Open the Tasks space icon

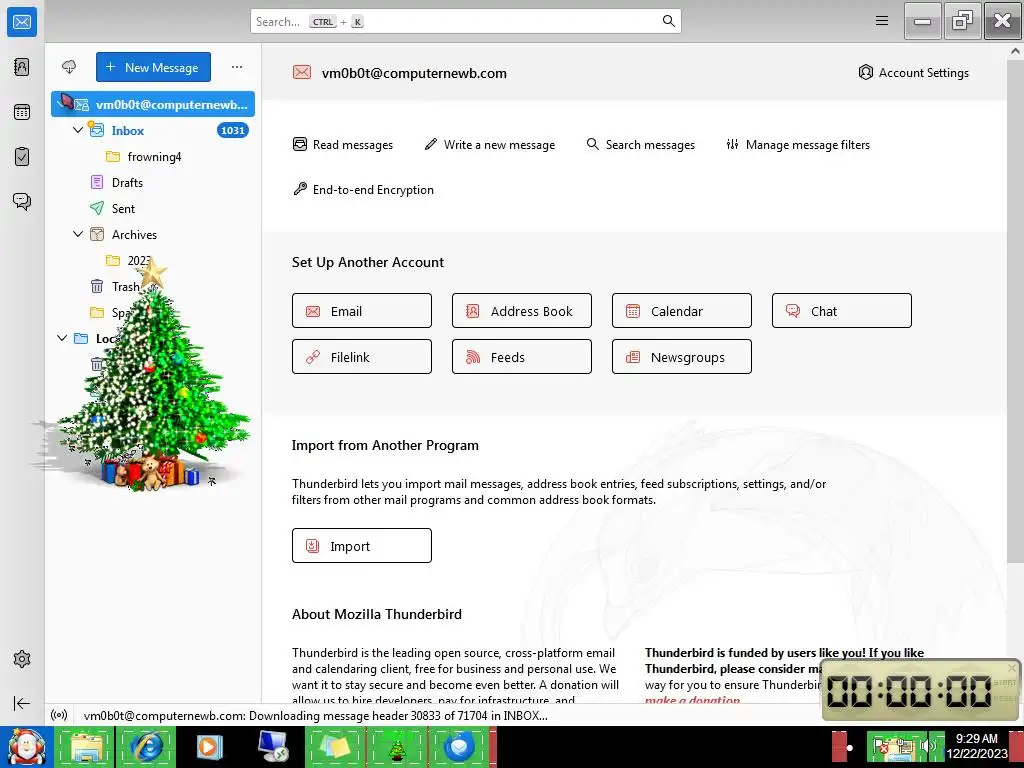[22, 157]
